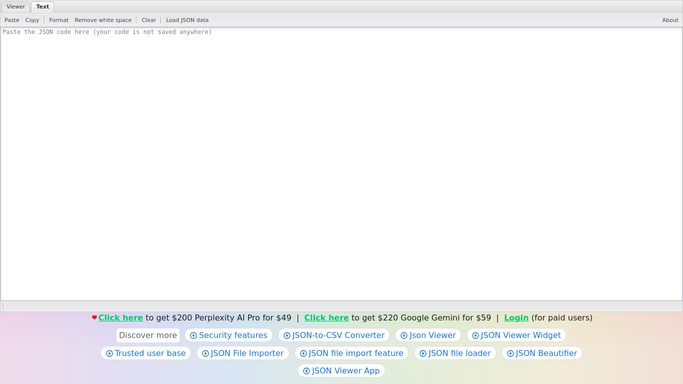The image size is (683, 384).
Task: Switch to the Viewer tab
Action: pyautogui.click(x=16, y=7)
